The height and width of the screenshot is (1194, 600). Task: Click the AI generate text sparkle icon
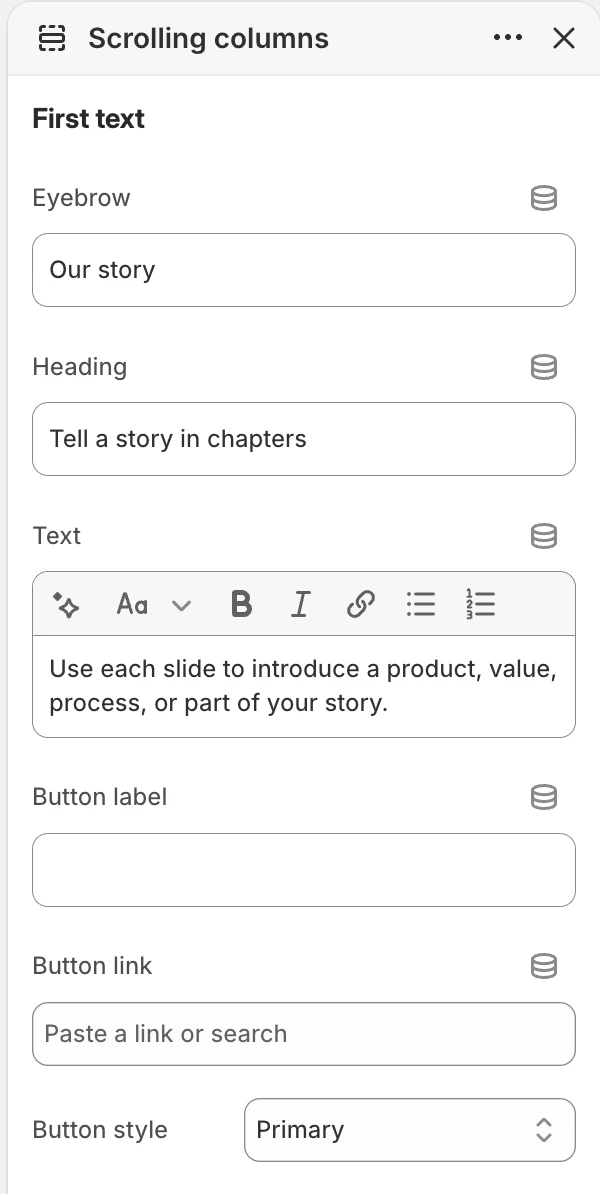pos(66,605)
